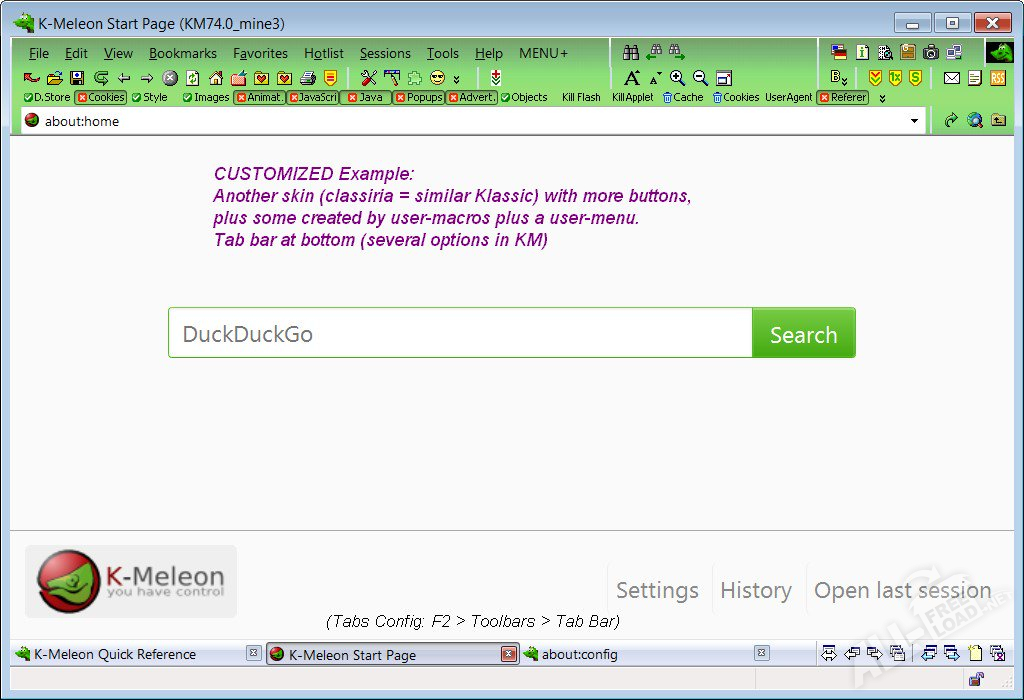Expand the privacy bar overflow chevron
The image size is (1024, 700).
pos(882,98)
